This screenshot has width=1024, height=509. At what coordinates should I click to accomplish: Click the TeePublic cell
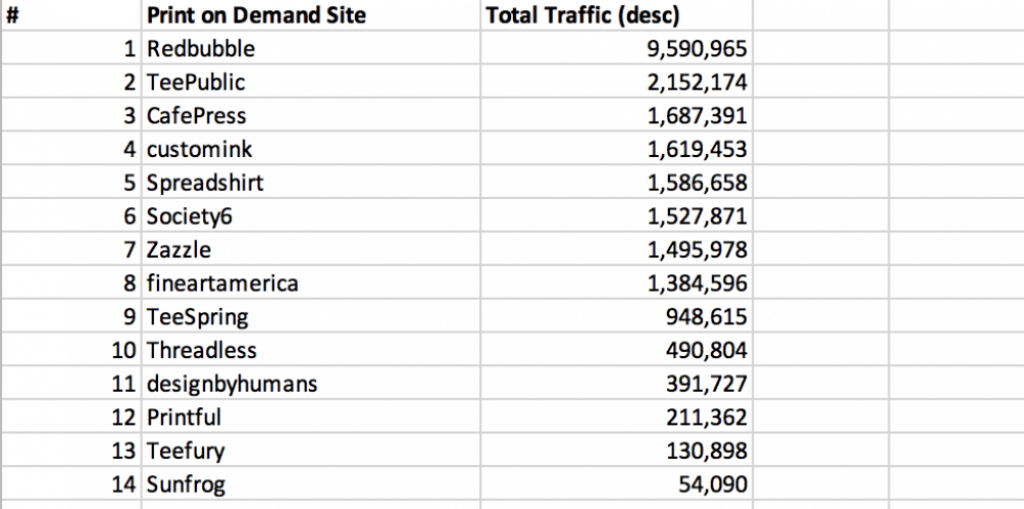(311, 82)
